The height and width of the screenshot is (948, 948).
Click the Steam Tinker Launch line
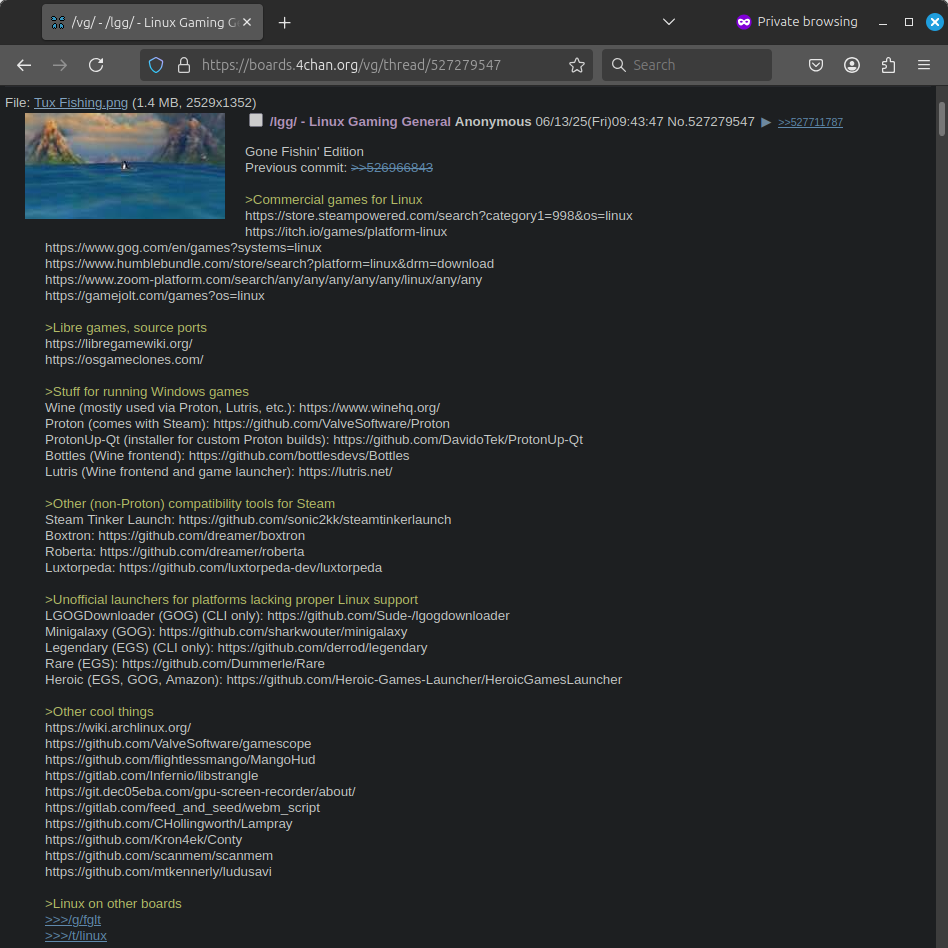248,520
